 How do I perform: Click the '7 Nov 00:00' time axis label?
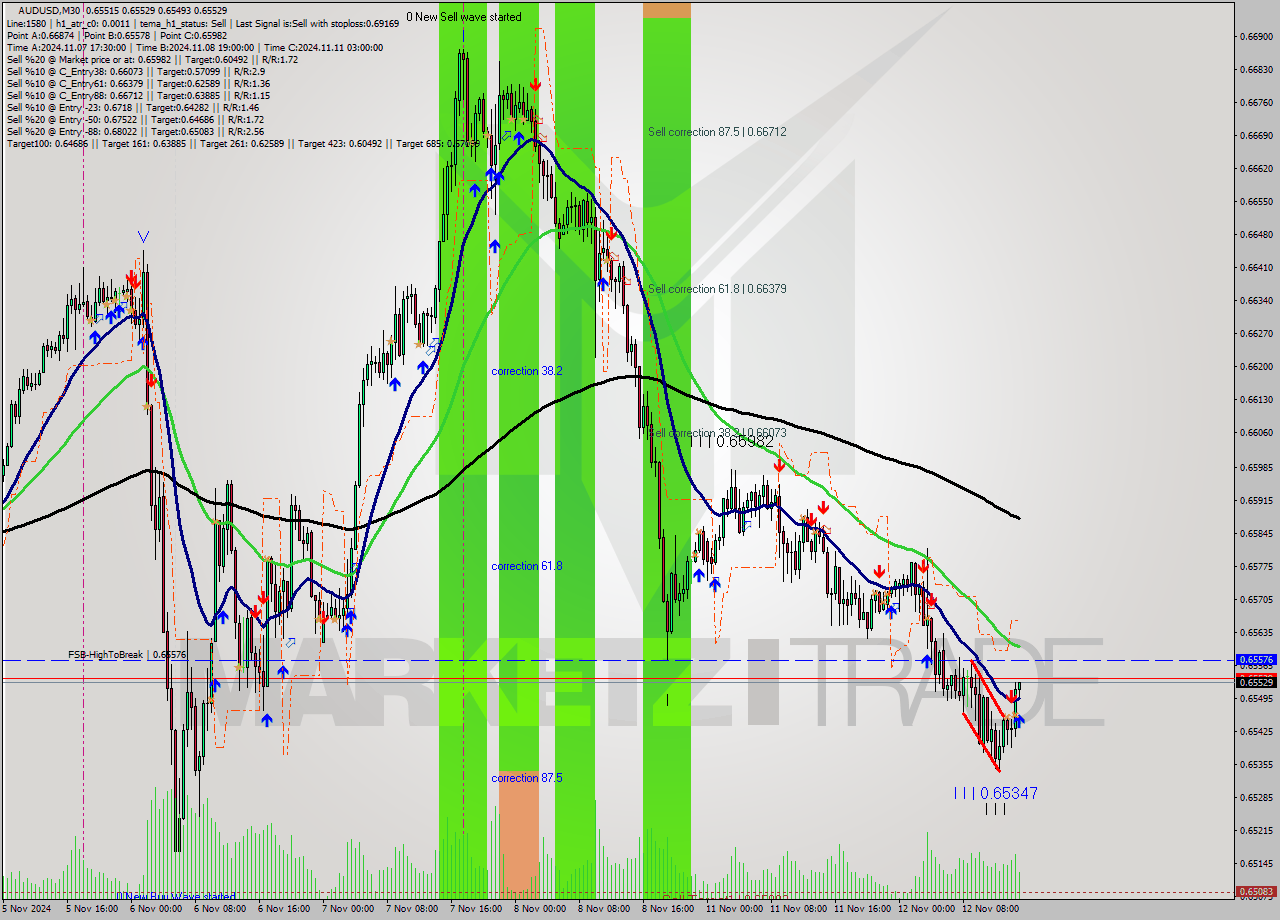coord(348,909)
